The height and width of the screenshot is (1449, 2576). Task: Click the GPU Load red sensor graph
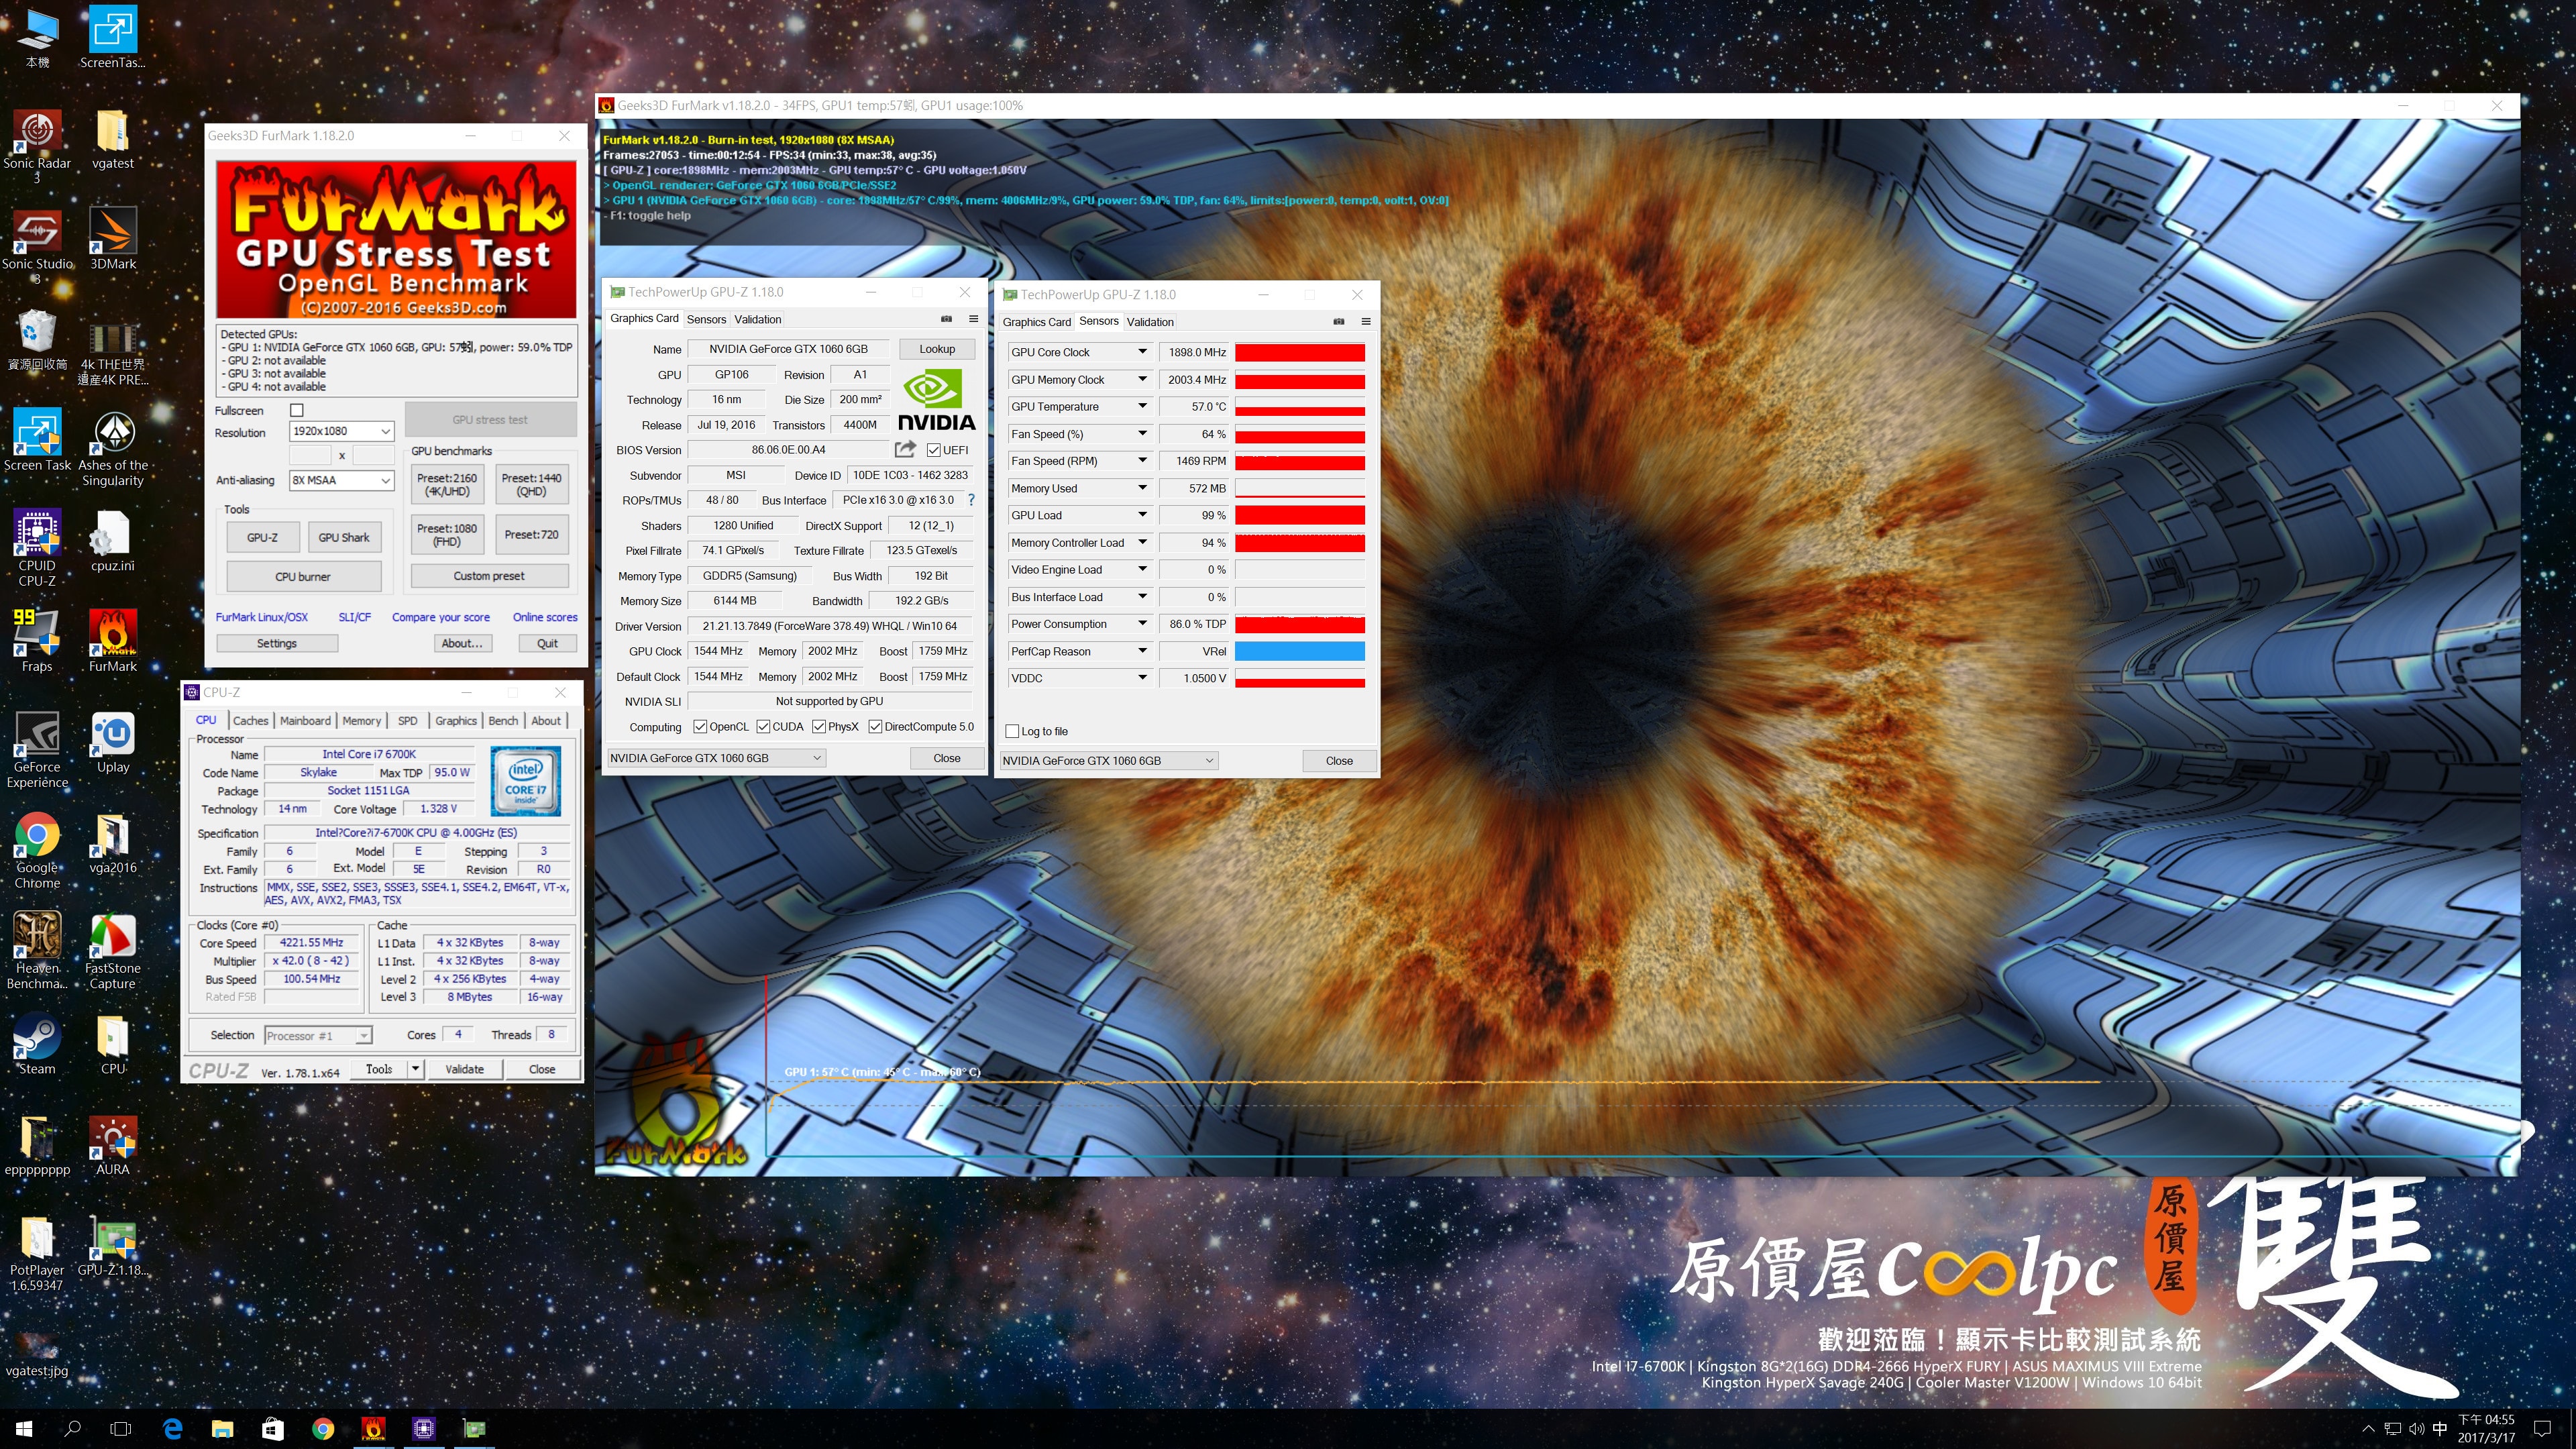click(x=1300, y=515)
